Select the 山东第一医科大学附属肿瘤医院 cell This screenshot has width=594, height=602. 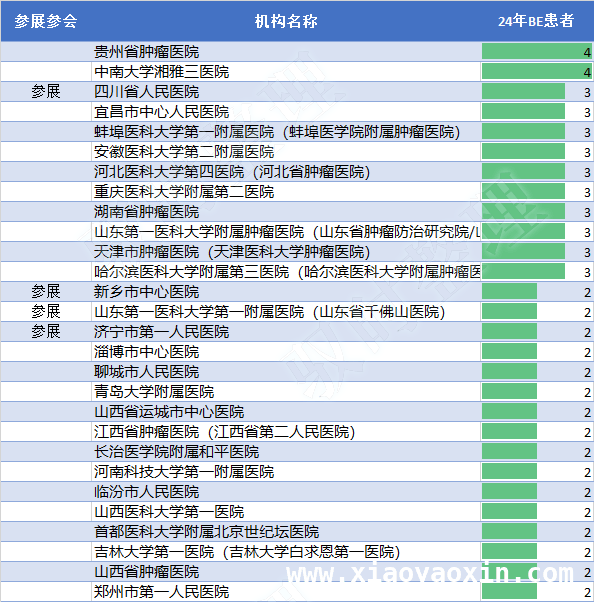[286, 232]
